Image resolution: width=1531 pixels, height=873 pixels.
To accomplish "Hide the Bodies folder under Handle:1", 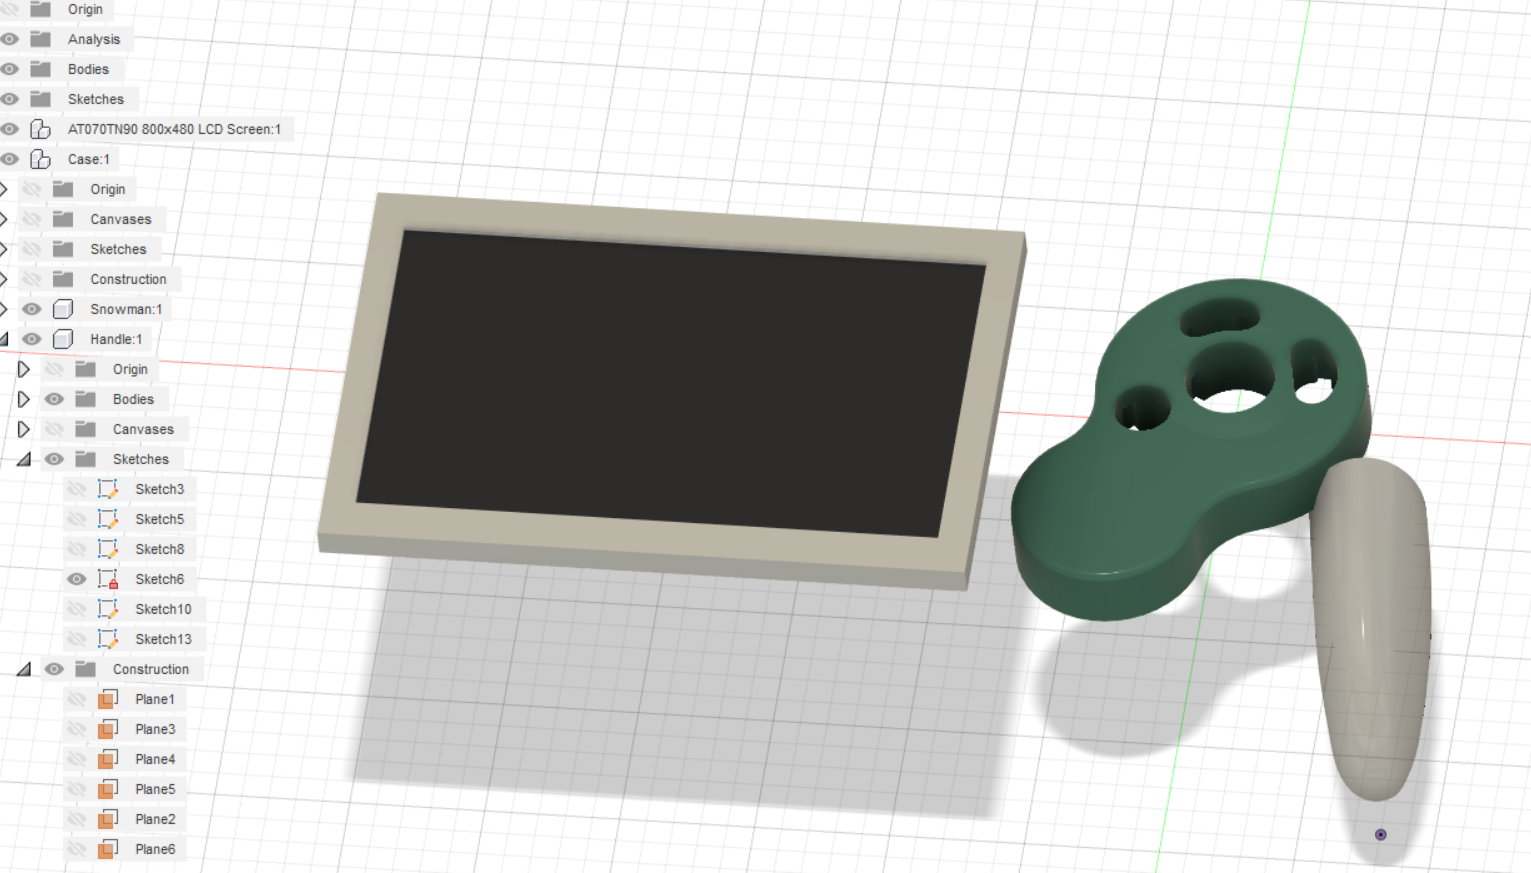I will [54, 399].
